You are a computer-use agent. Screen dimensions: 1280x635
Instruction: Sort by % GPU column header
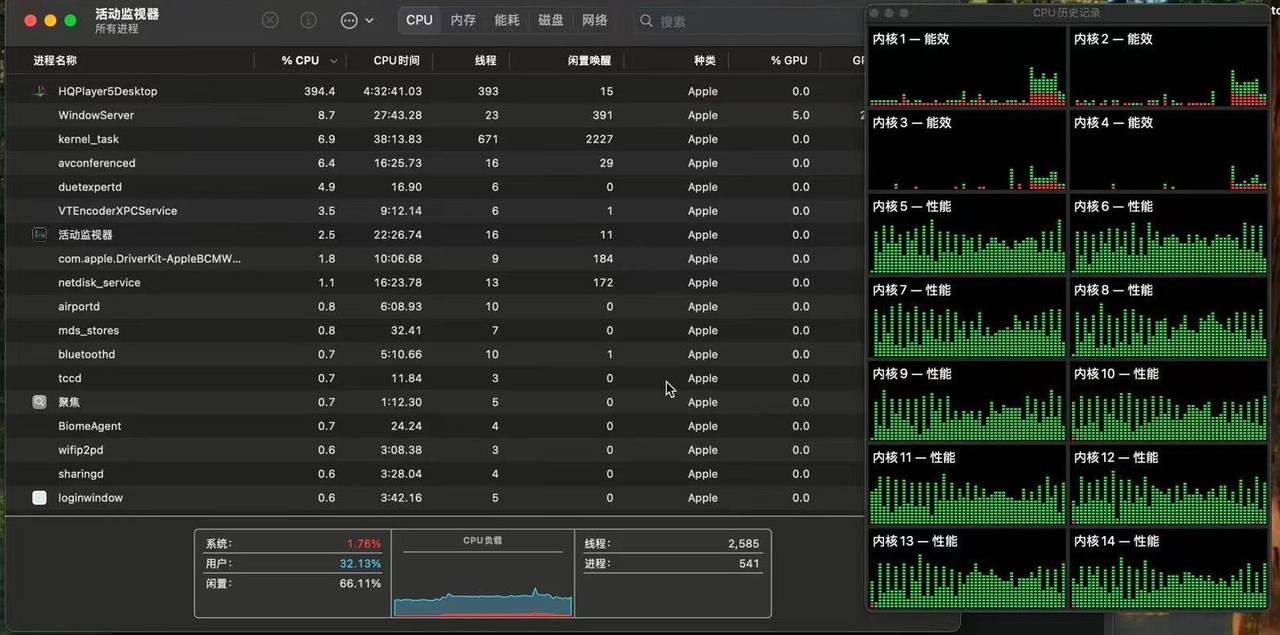point(789,61)
